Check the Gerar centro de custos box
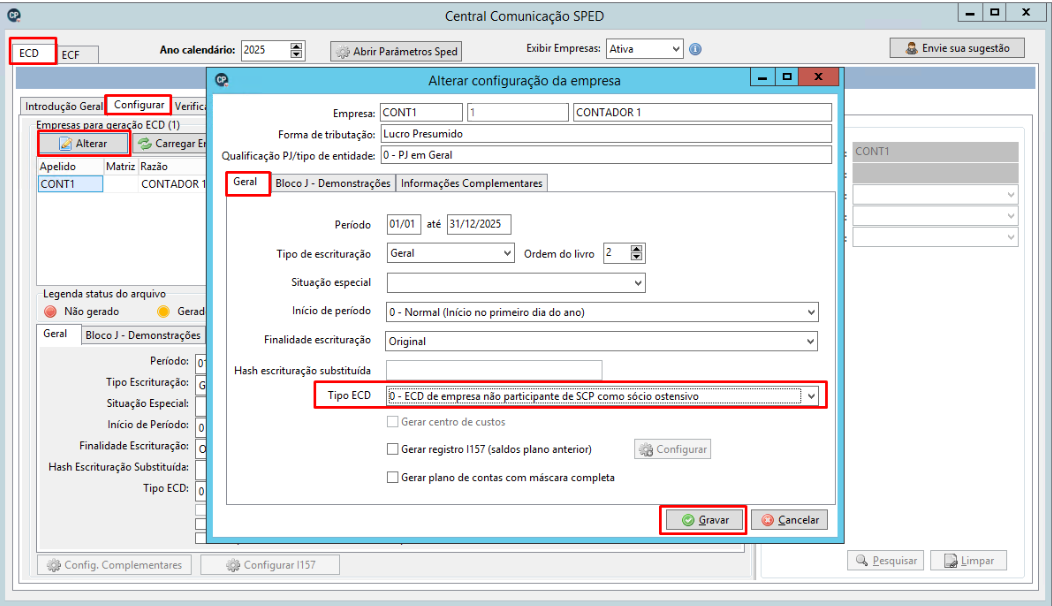Image resolution: width=1052 pixels, height=606 pixels. coord(392,421)
